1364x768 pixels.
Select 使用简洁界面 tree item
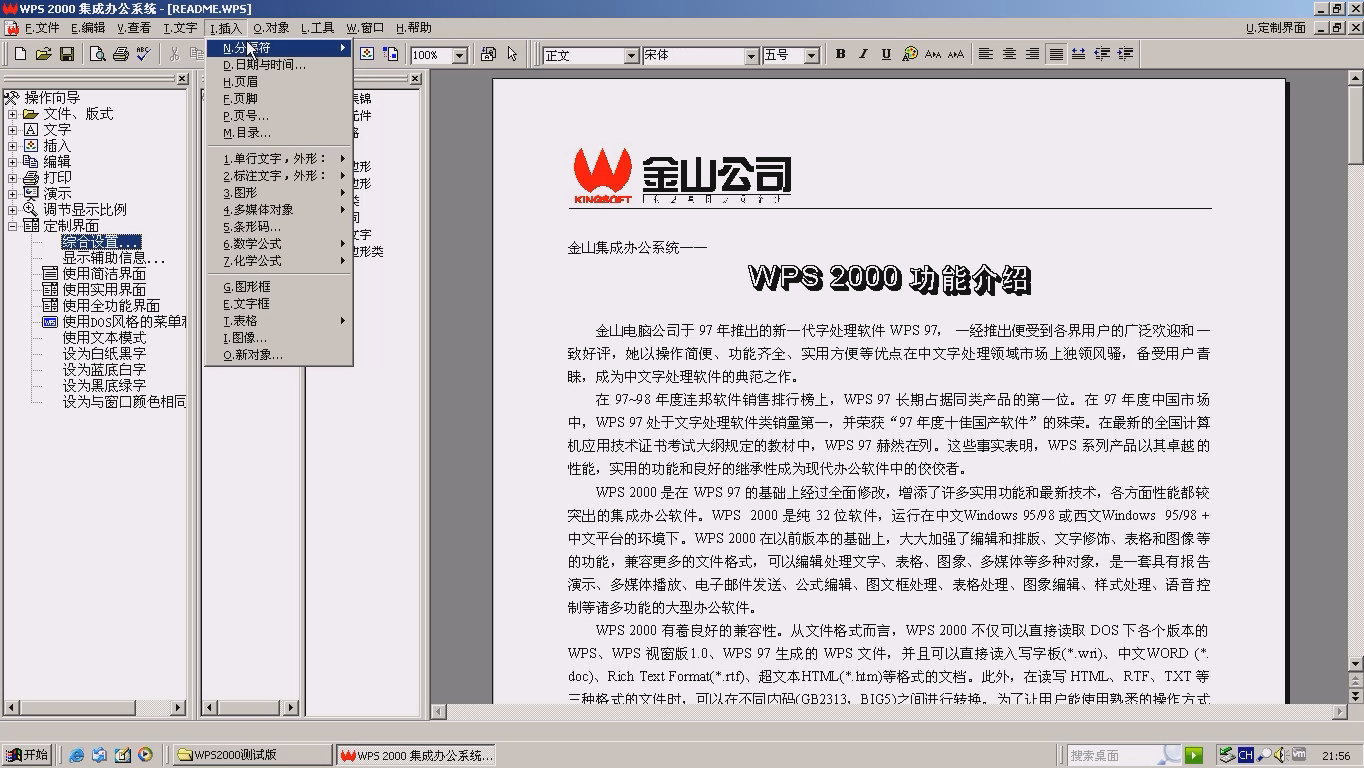tap(104, 274)
